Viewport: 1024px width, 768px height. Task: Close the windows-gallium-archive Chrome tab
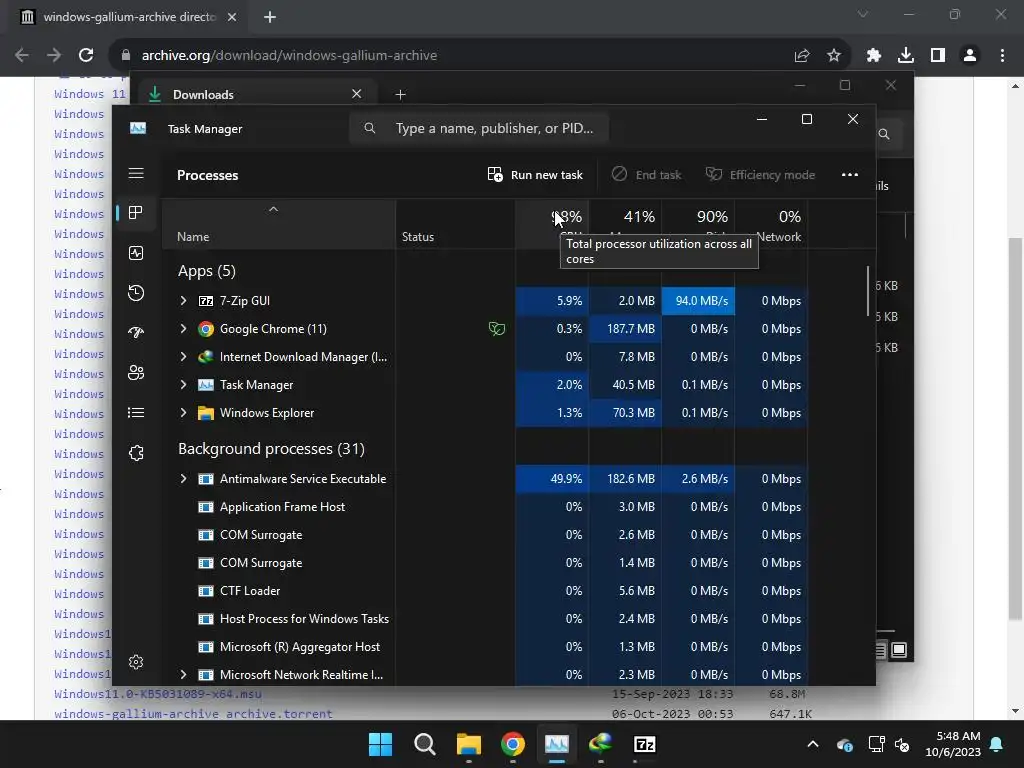tap(232, 17)
